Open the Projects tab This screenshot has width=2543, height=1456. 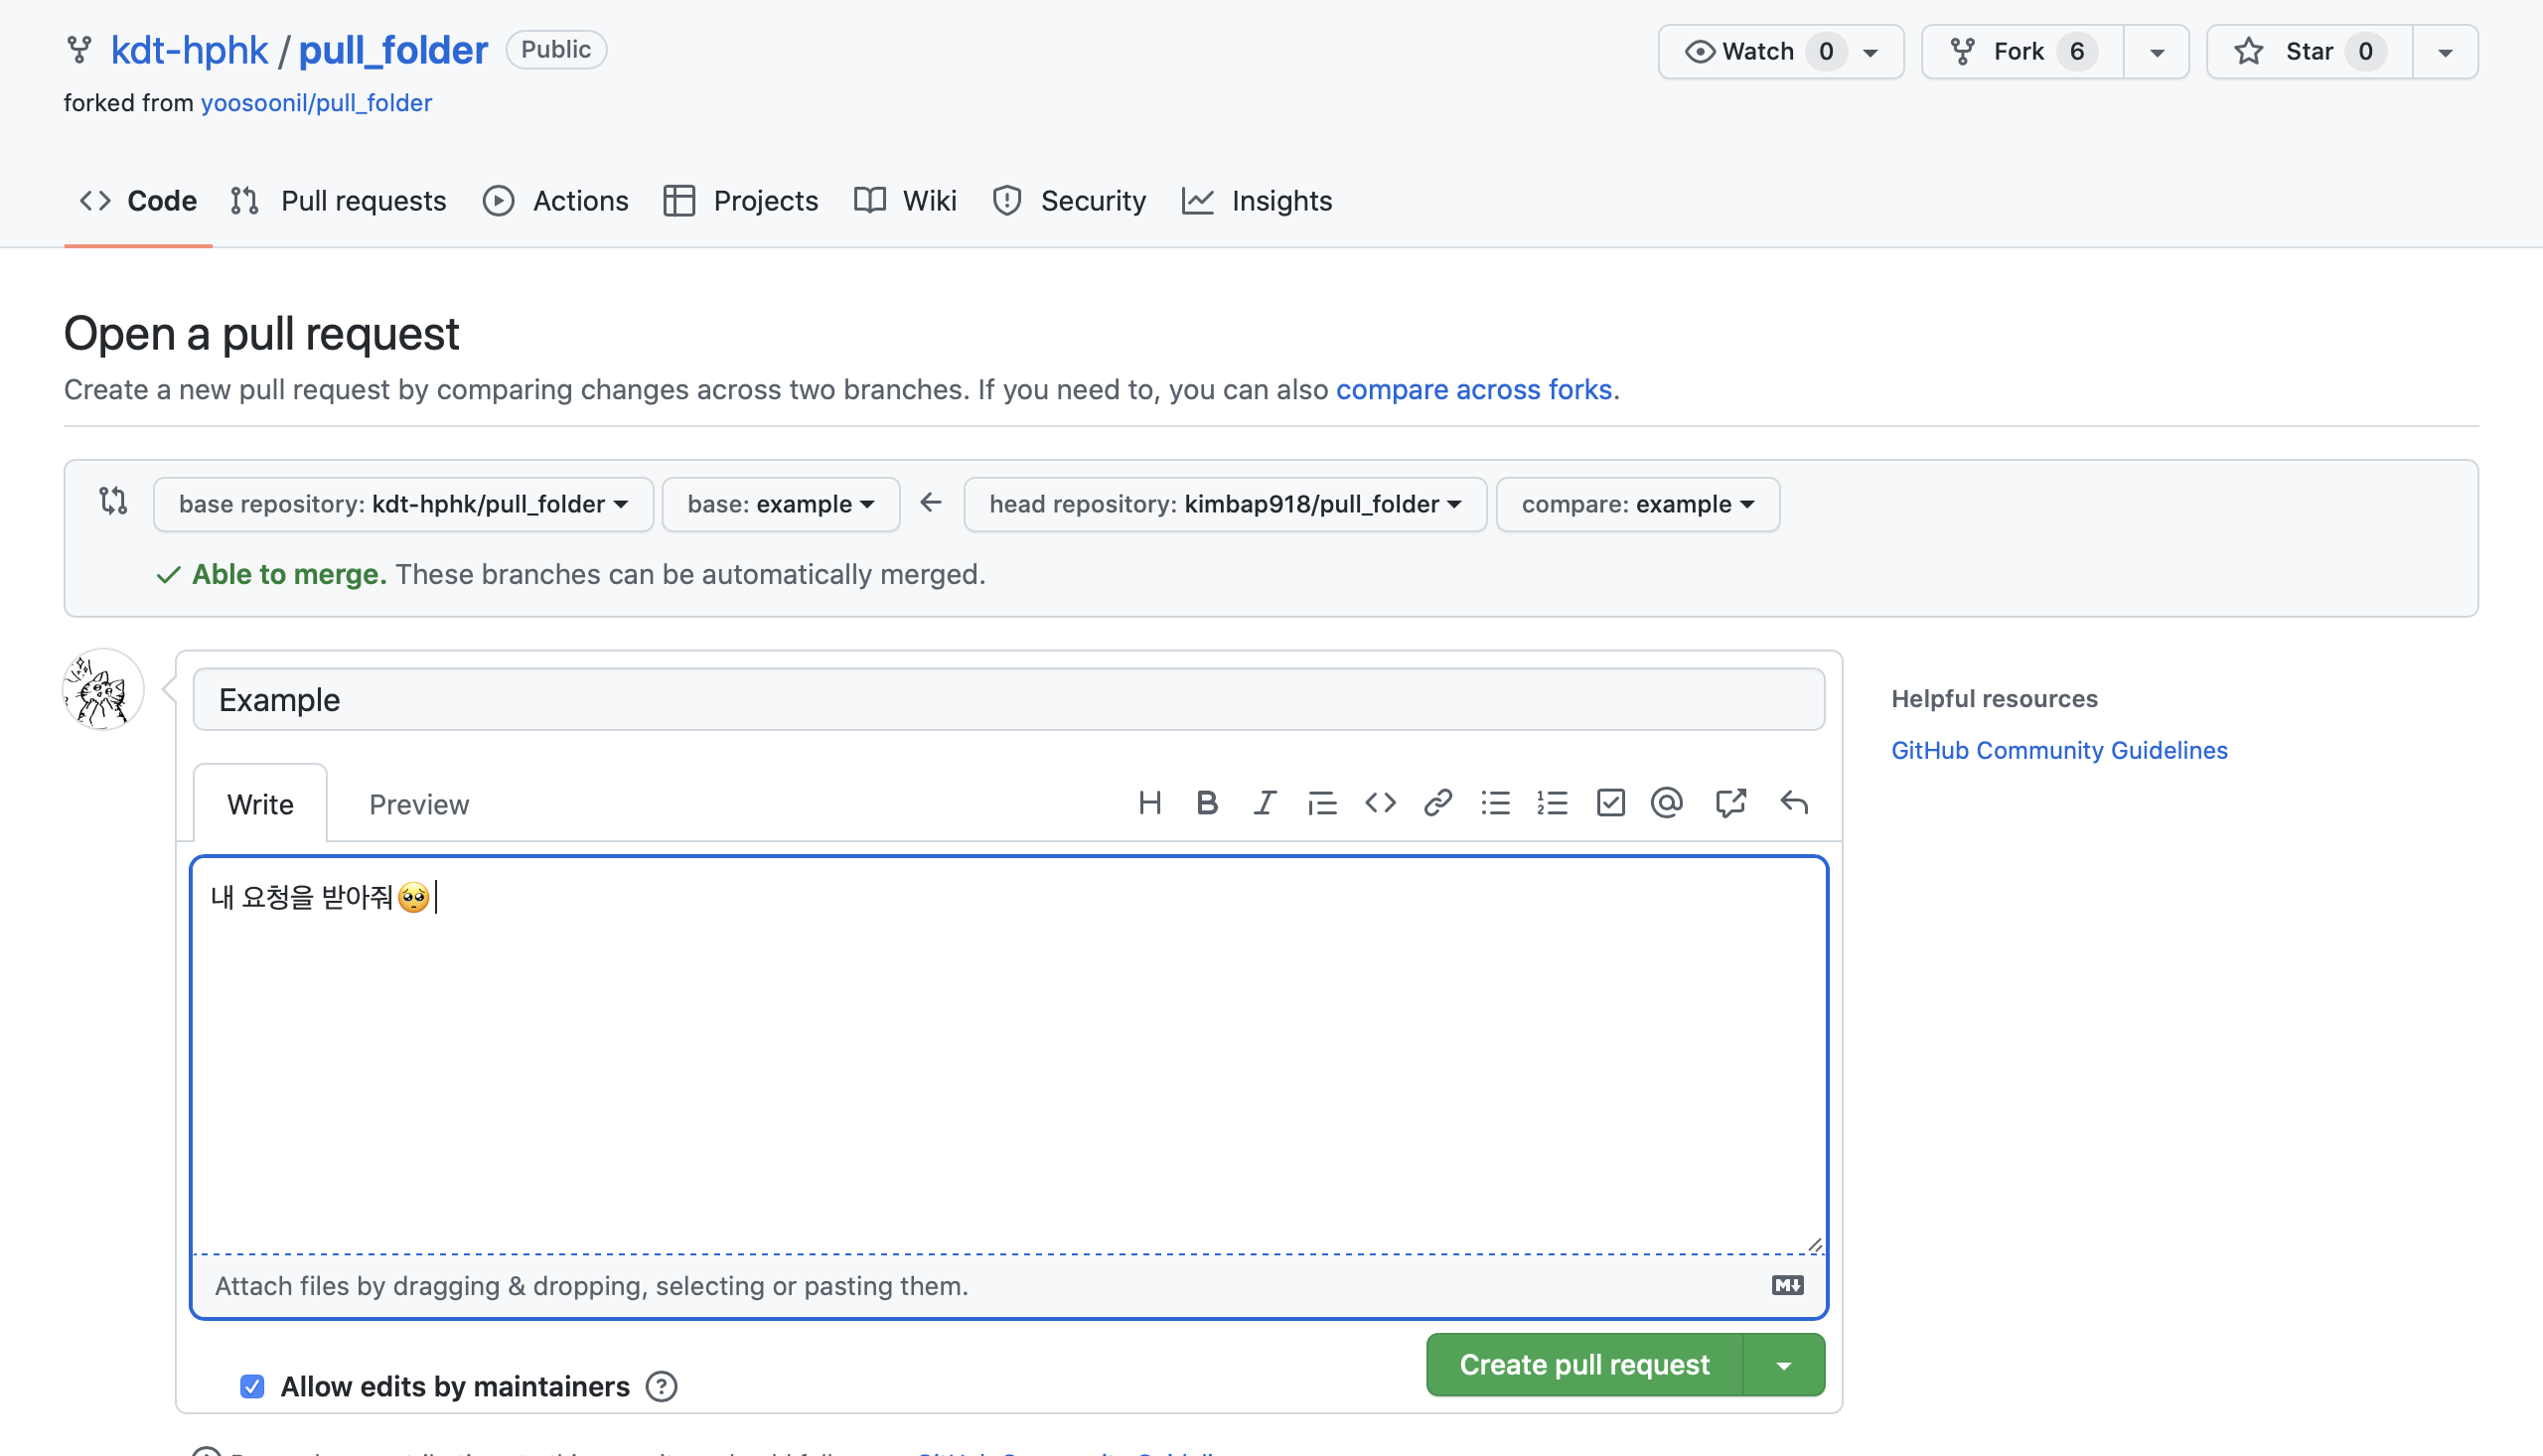[x=740, y=201]
